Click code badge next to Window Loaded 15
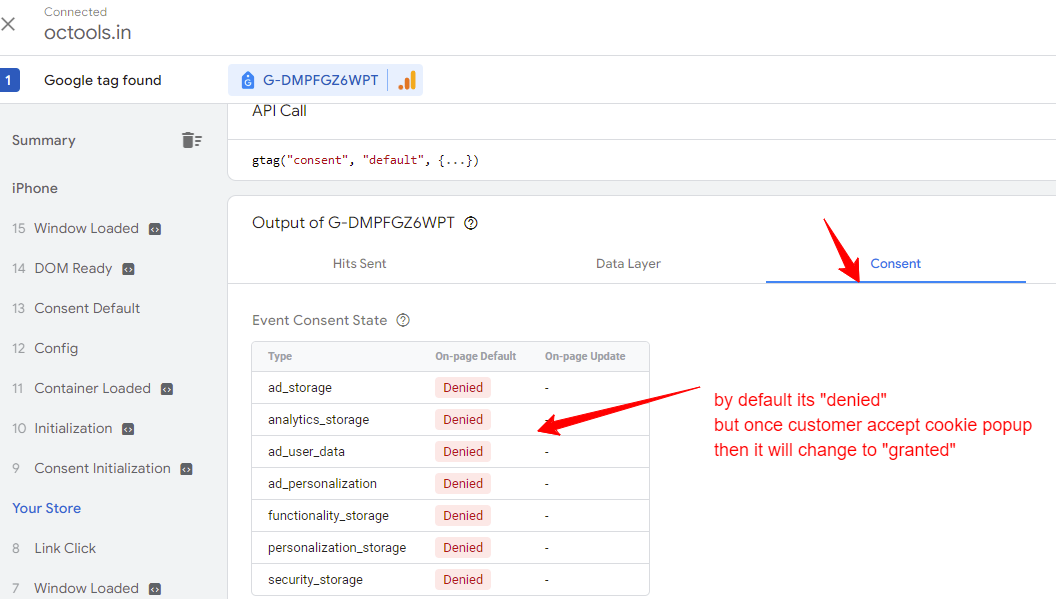 [x=155, y=229]
